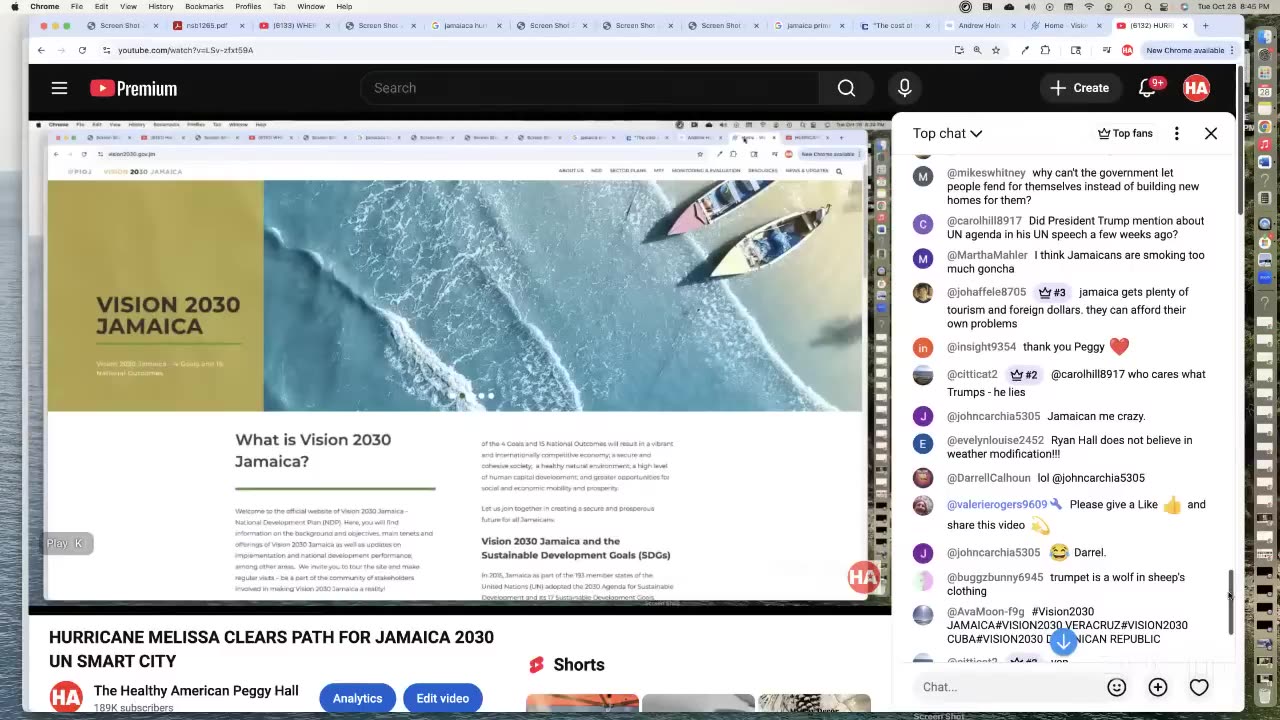This screenshot has height=720, width=1280.
Task: Open the View menu
Action: (128, 7)
